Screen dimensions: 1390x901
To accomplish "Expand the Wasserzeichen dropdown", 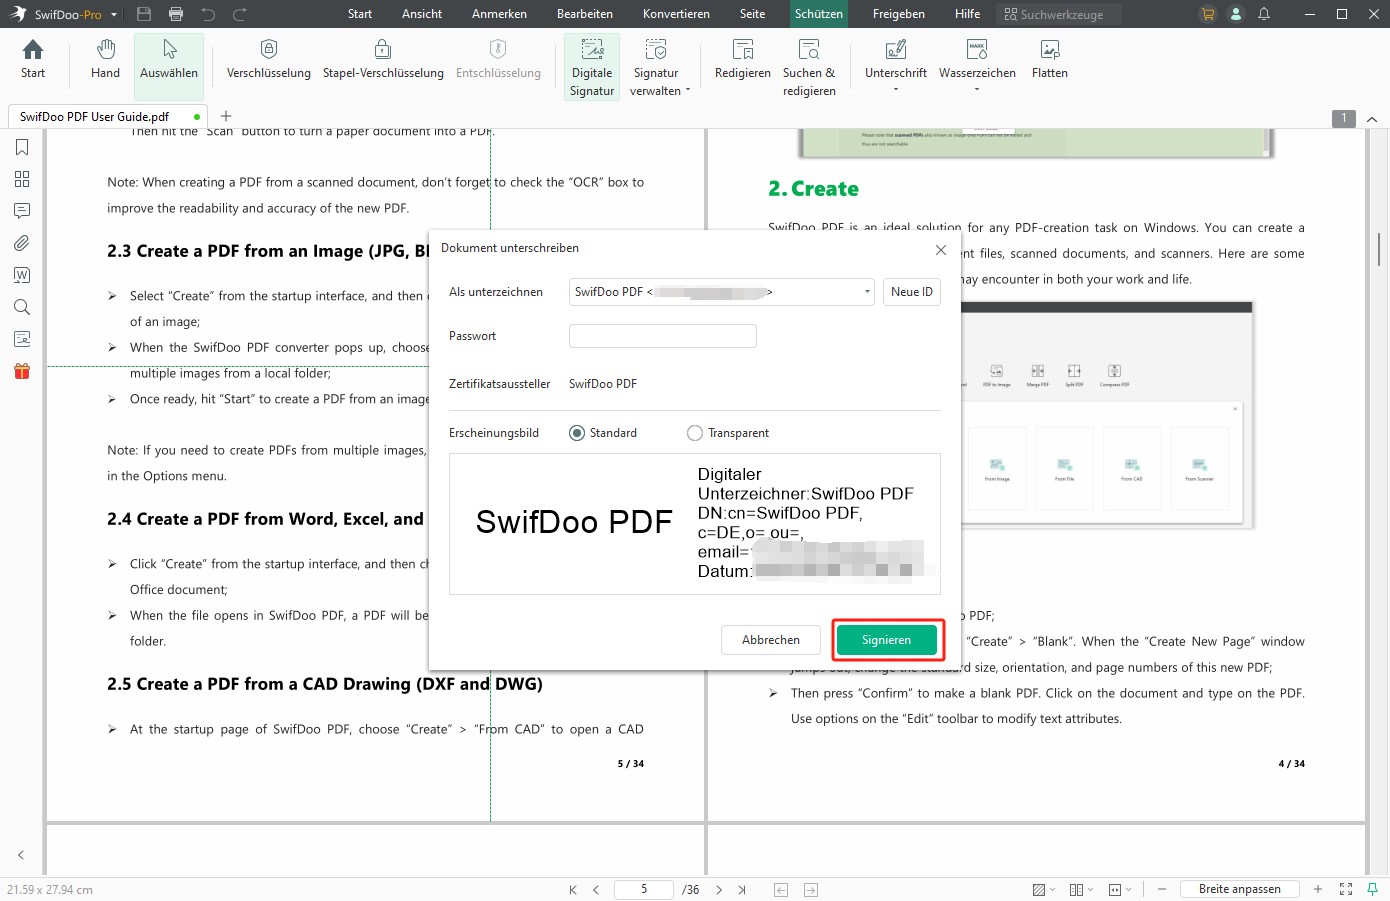I will pos(977,90).
